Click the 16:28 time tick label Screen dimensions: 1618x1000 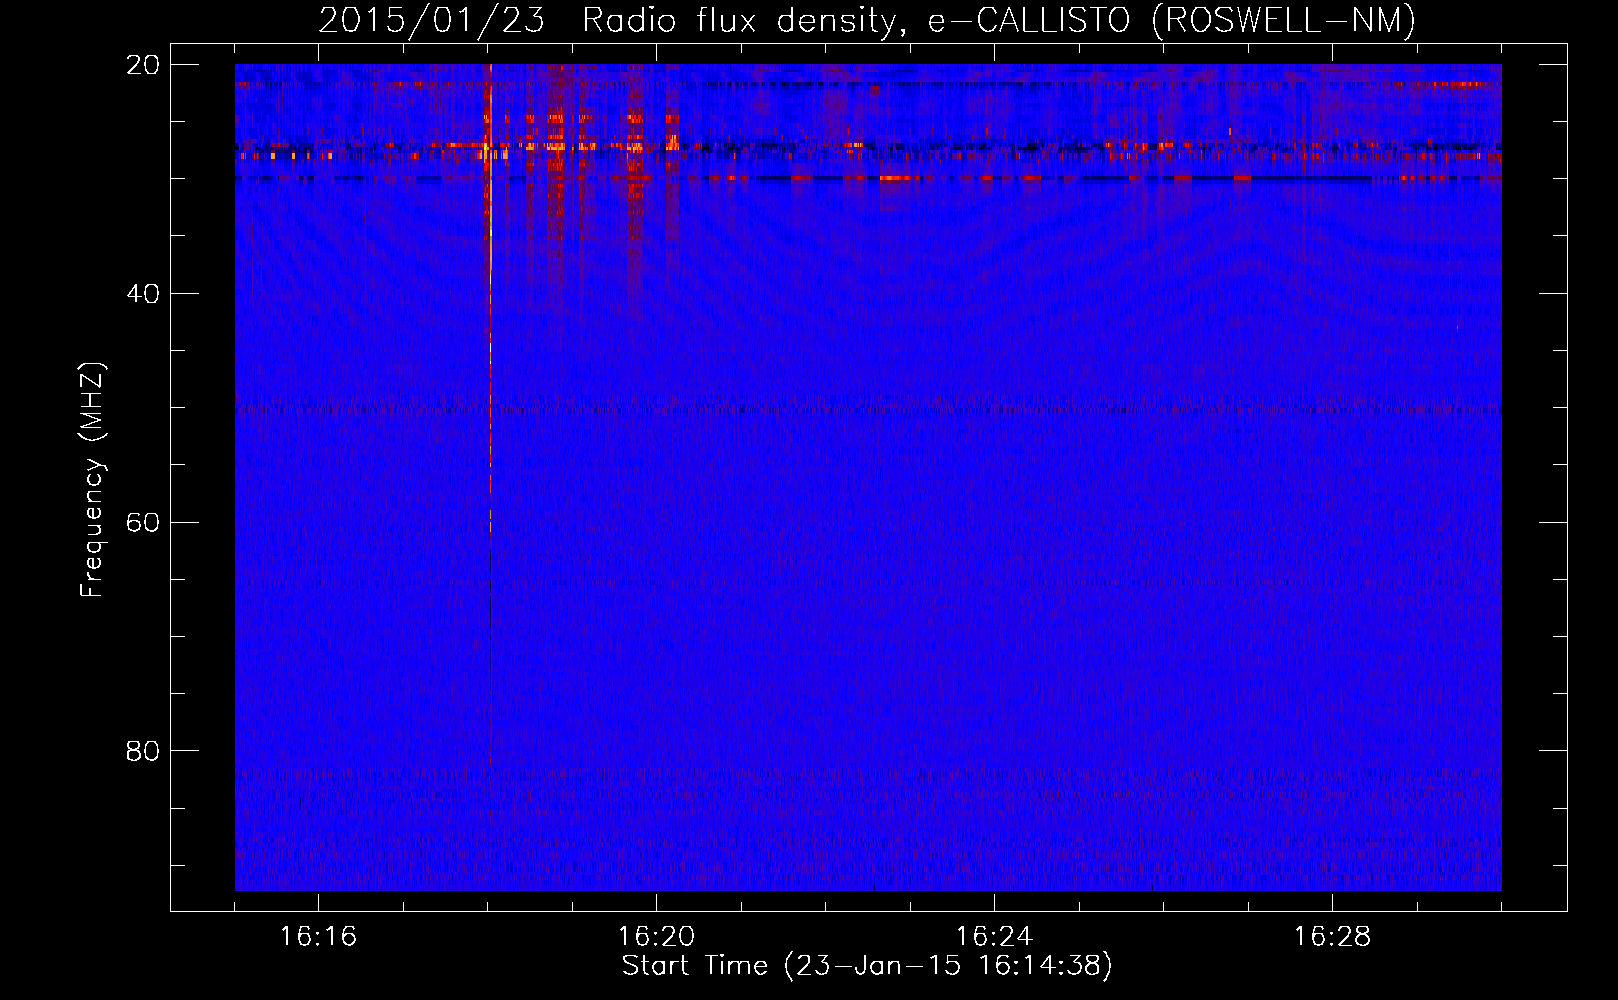(x=1332, y=937)
